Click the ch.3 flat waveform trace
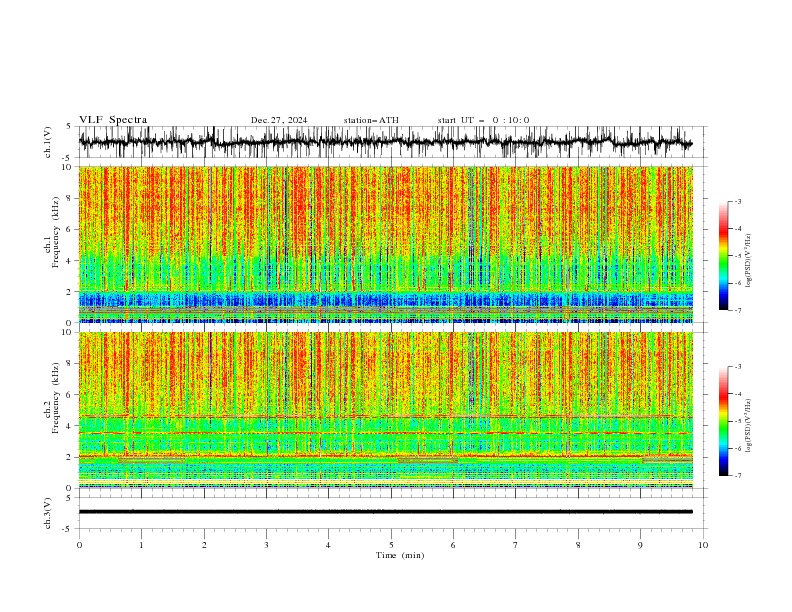 click(385, 512)
